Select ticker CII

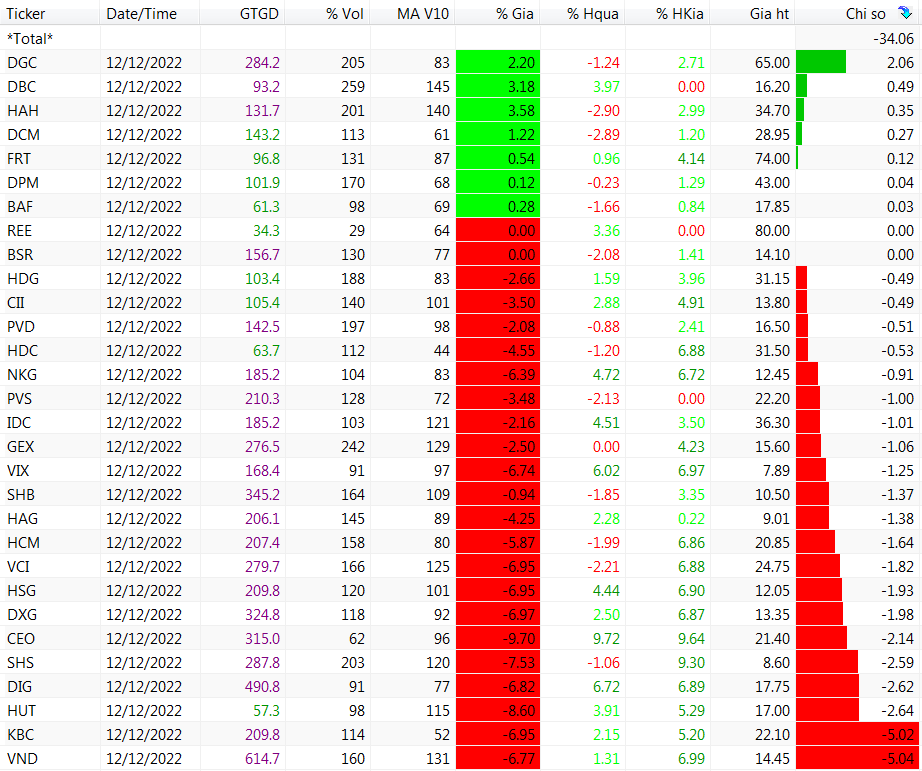click(x=15, y=303)
